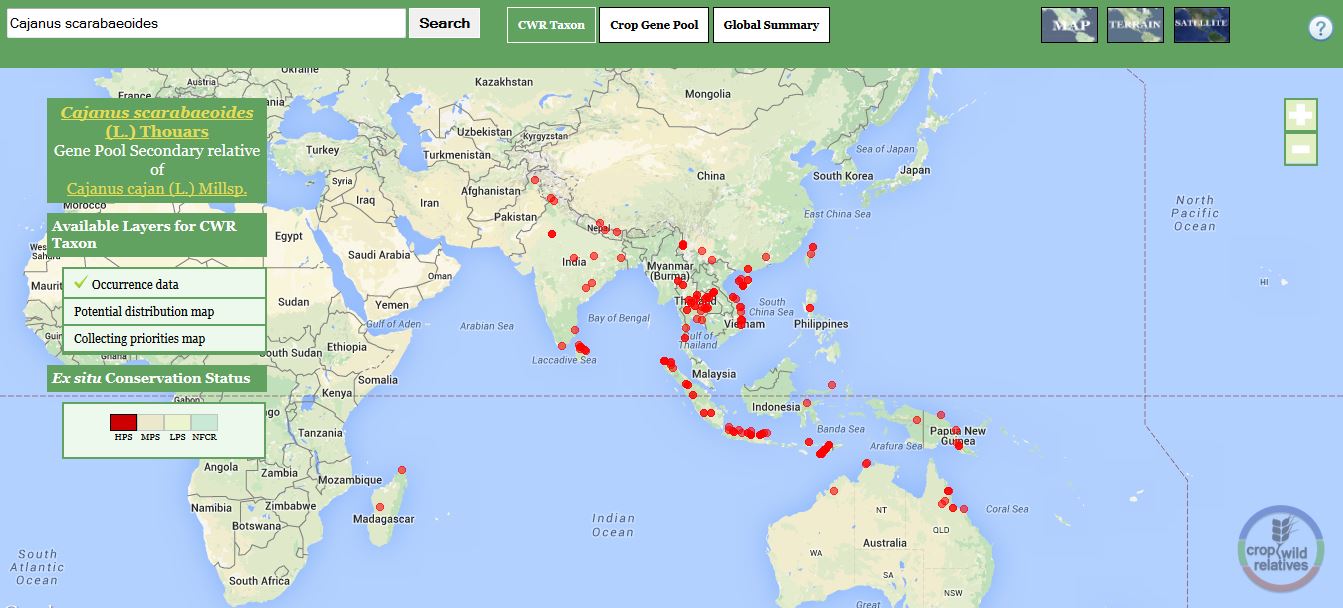The height and width of the screenshot is (608, 1343).
Task: Focus the taxon search input field
Action: tap(206, 23)
